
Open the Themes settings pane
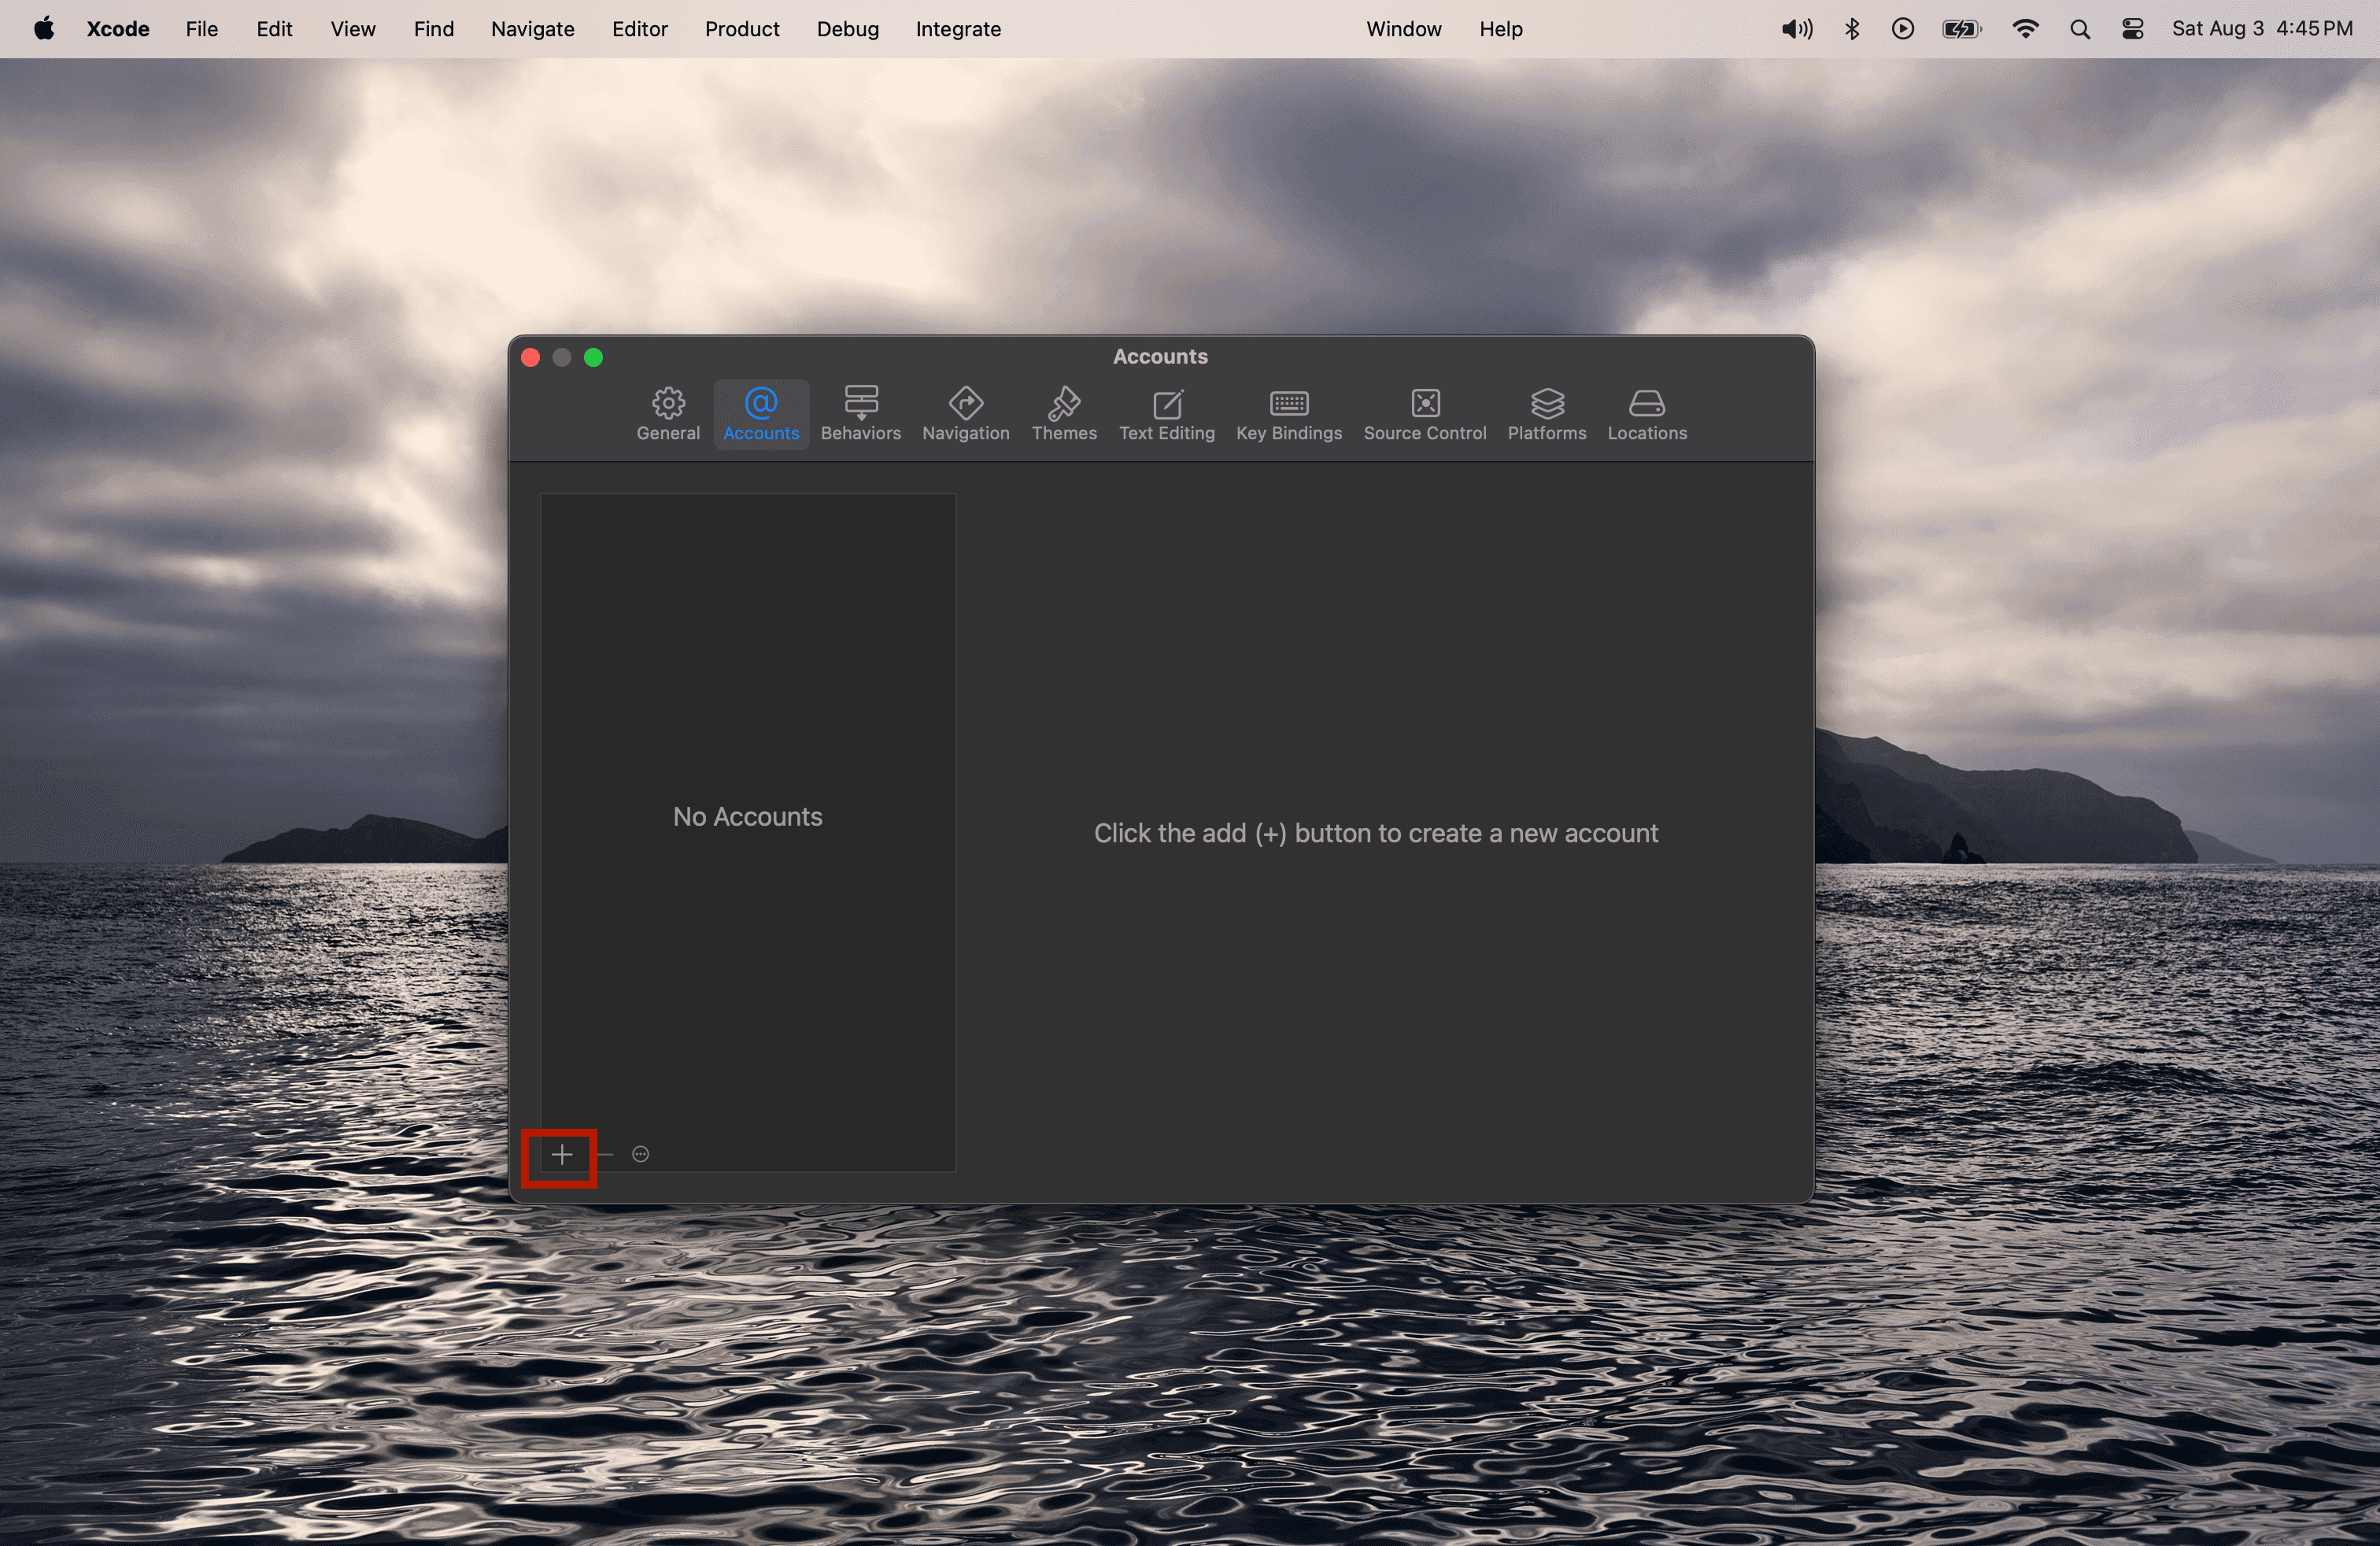(1063, 413)
